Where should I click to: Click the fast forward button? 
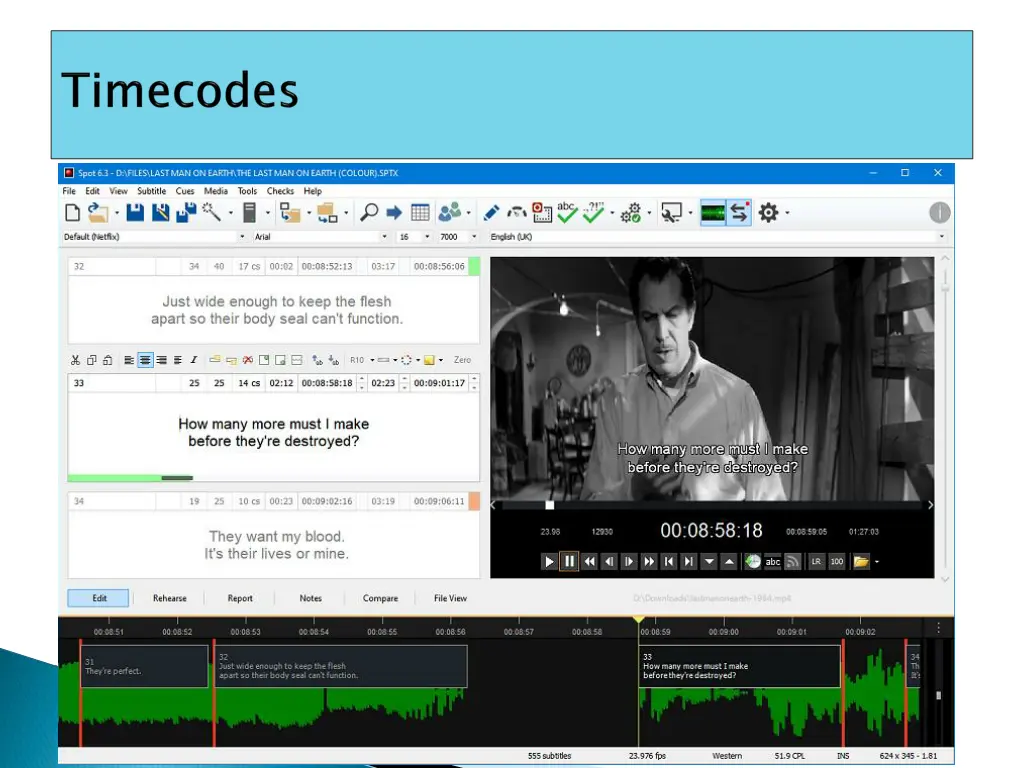pos(649,562)
